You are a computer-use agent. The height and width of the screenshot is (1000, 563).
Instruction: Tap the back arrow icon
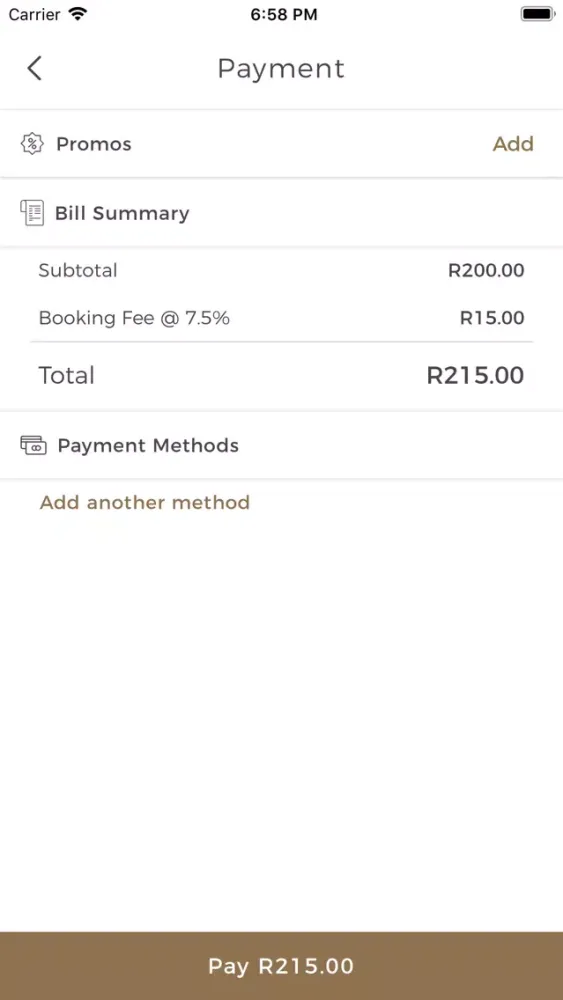coord(34,68)
